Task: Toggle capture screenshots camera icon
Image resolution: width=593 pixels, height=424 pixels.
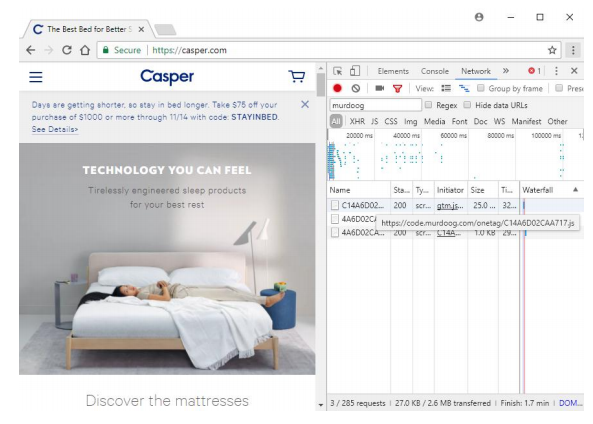Action: pos(379,89)
